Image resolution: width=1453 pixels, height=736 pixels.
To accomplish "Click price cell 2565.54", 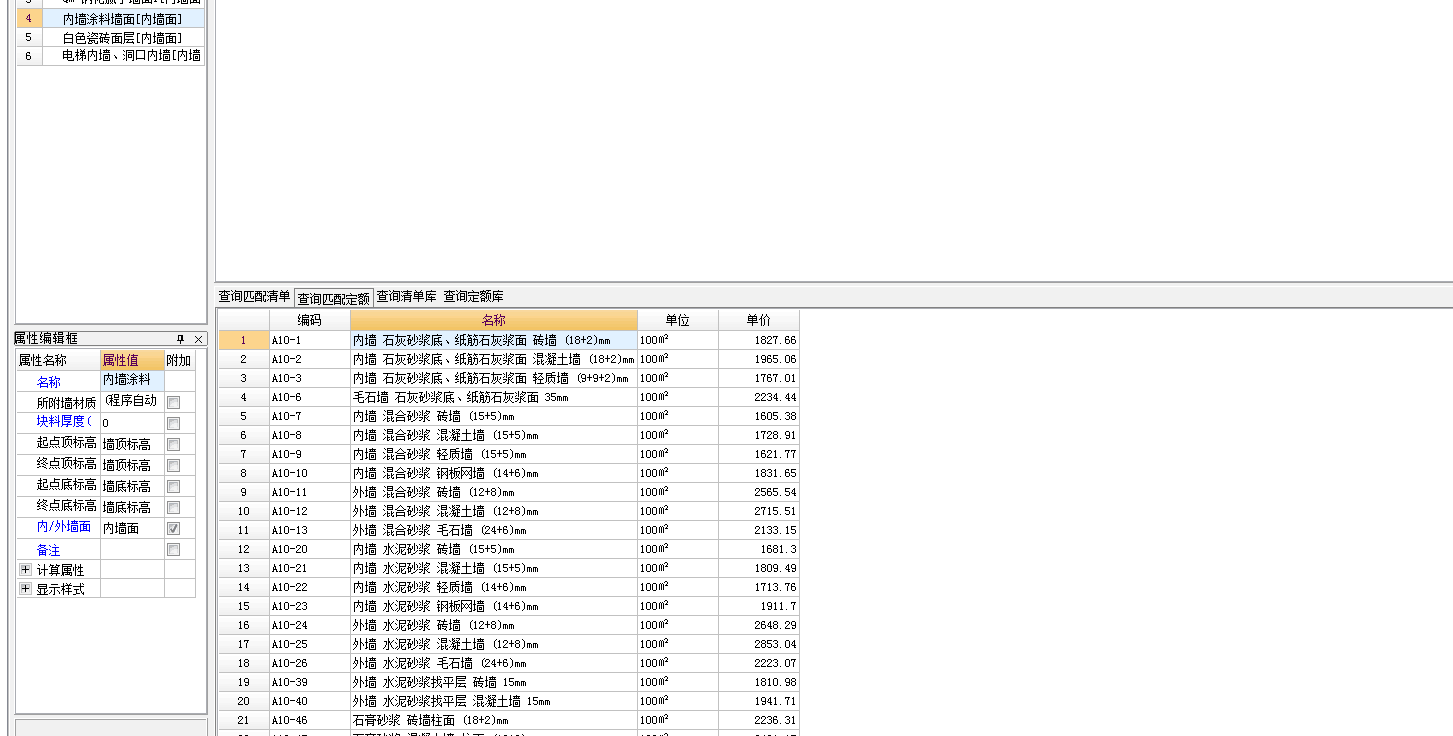I will (x=759, y=492).
